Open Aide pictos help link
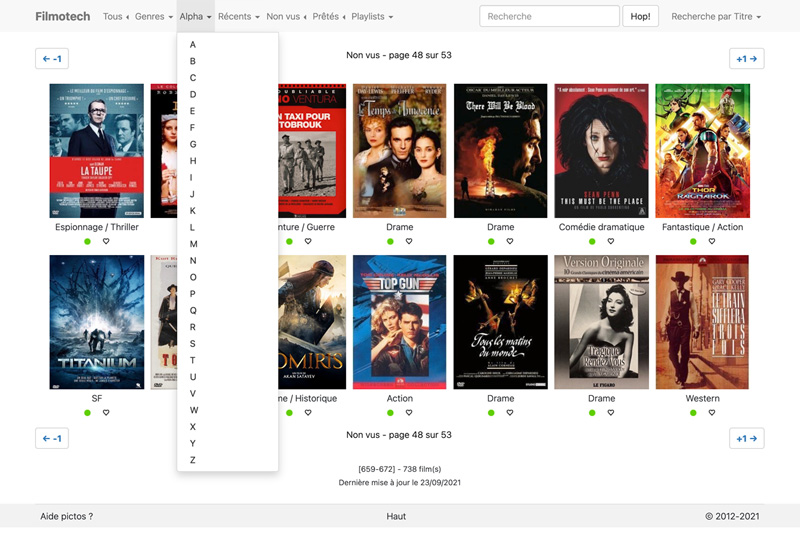Screen dimensions: 800x560 pos(67,516)
